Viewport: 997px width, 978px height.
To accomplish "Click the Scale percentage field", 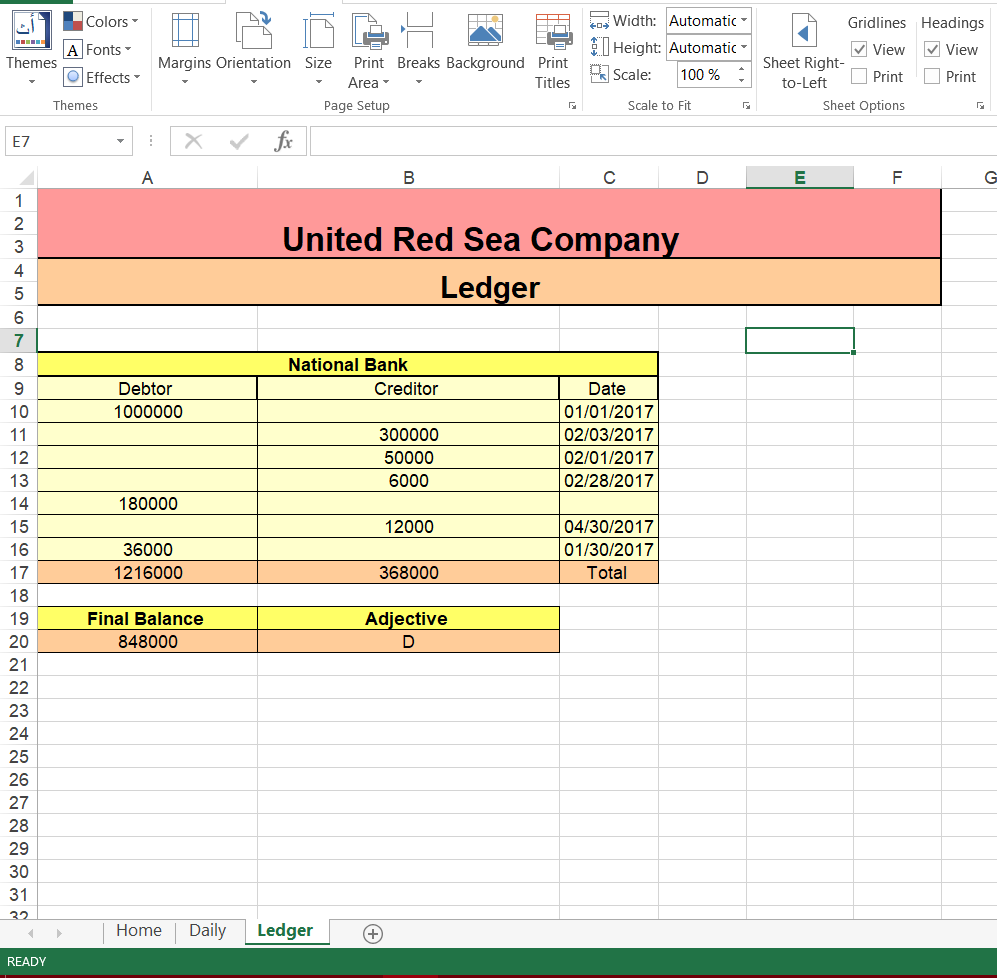I will [705, 75].
